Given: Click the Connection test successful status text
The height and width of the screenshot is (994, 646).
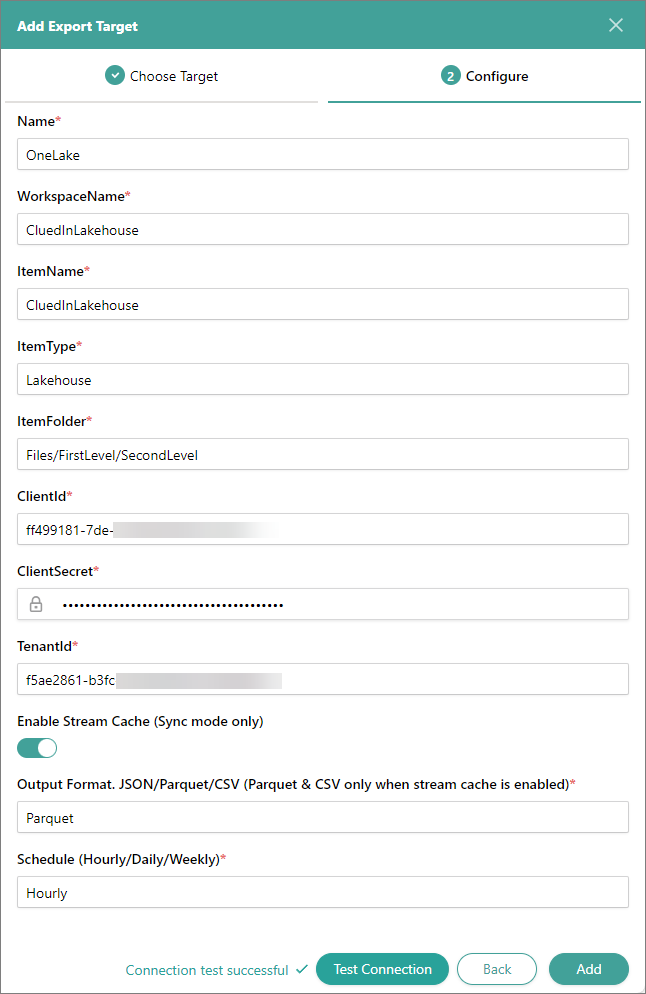Looking at the screenshot, I should (x=208, y=970).
